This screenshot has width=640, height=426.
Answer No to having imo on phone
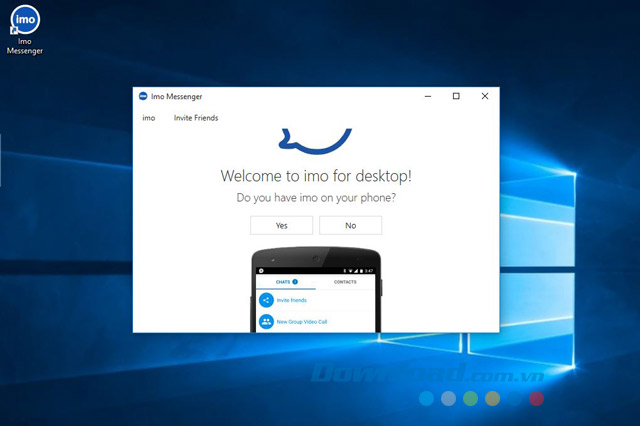351,226
